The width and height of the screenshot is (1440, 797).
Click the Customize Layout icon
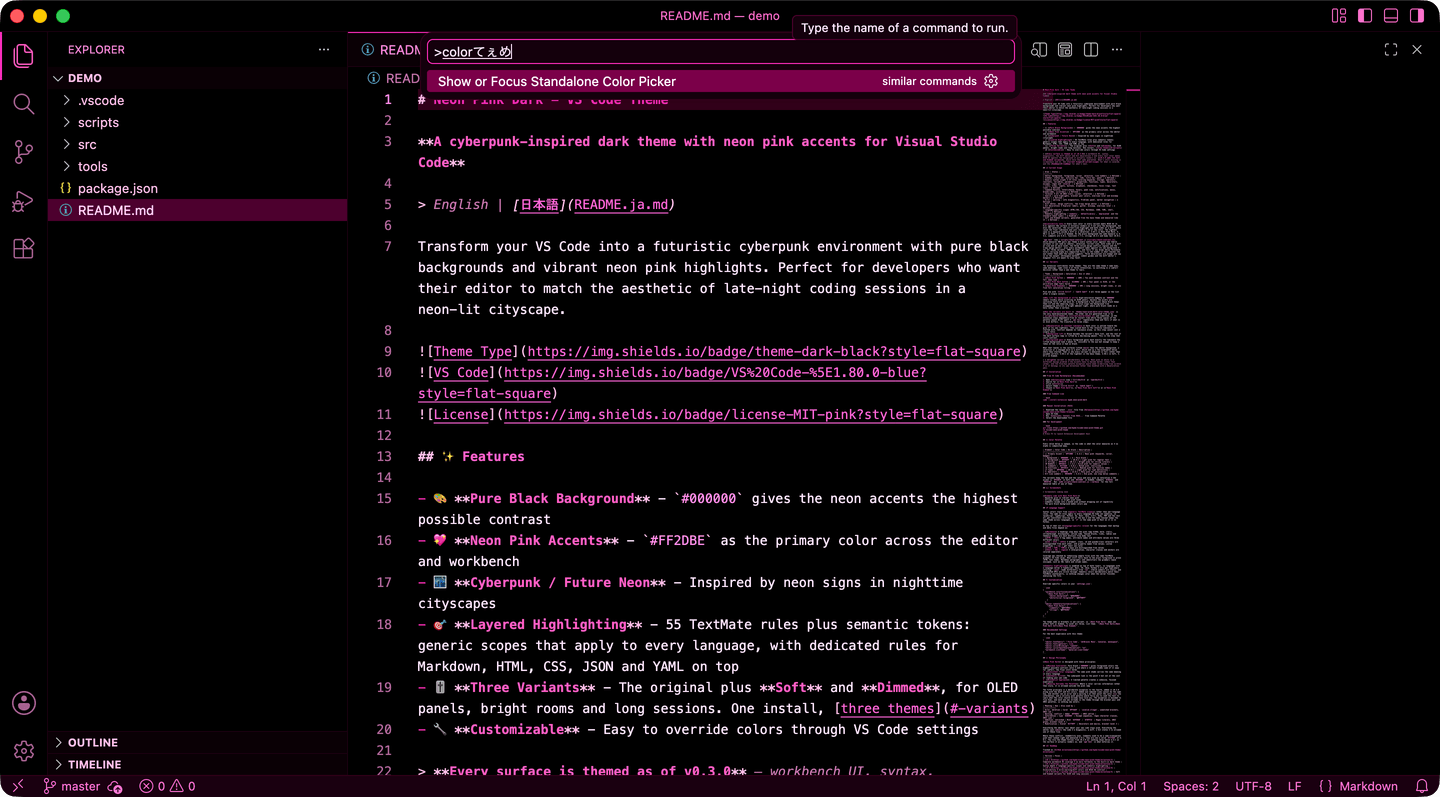click(x=1339, y=16)
